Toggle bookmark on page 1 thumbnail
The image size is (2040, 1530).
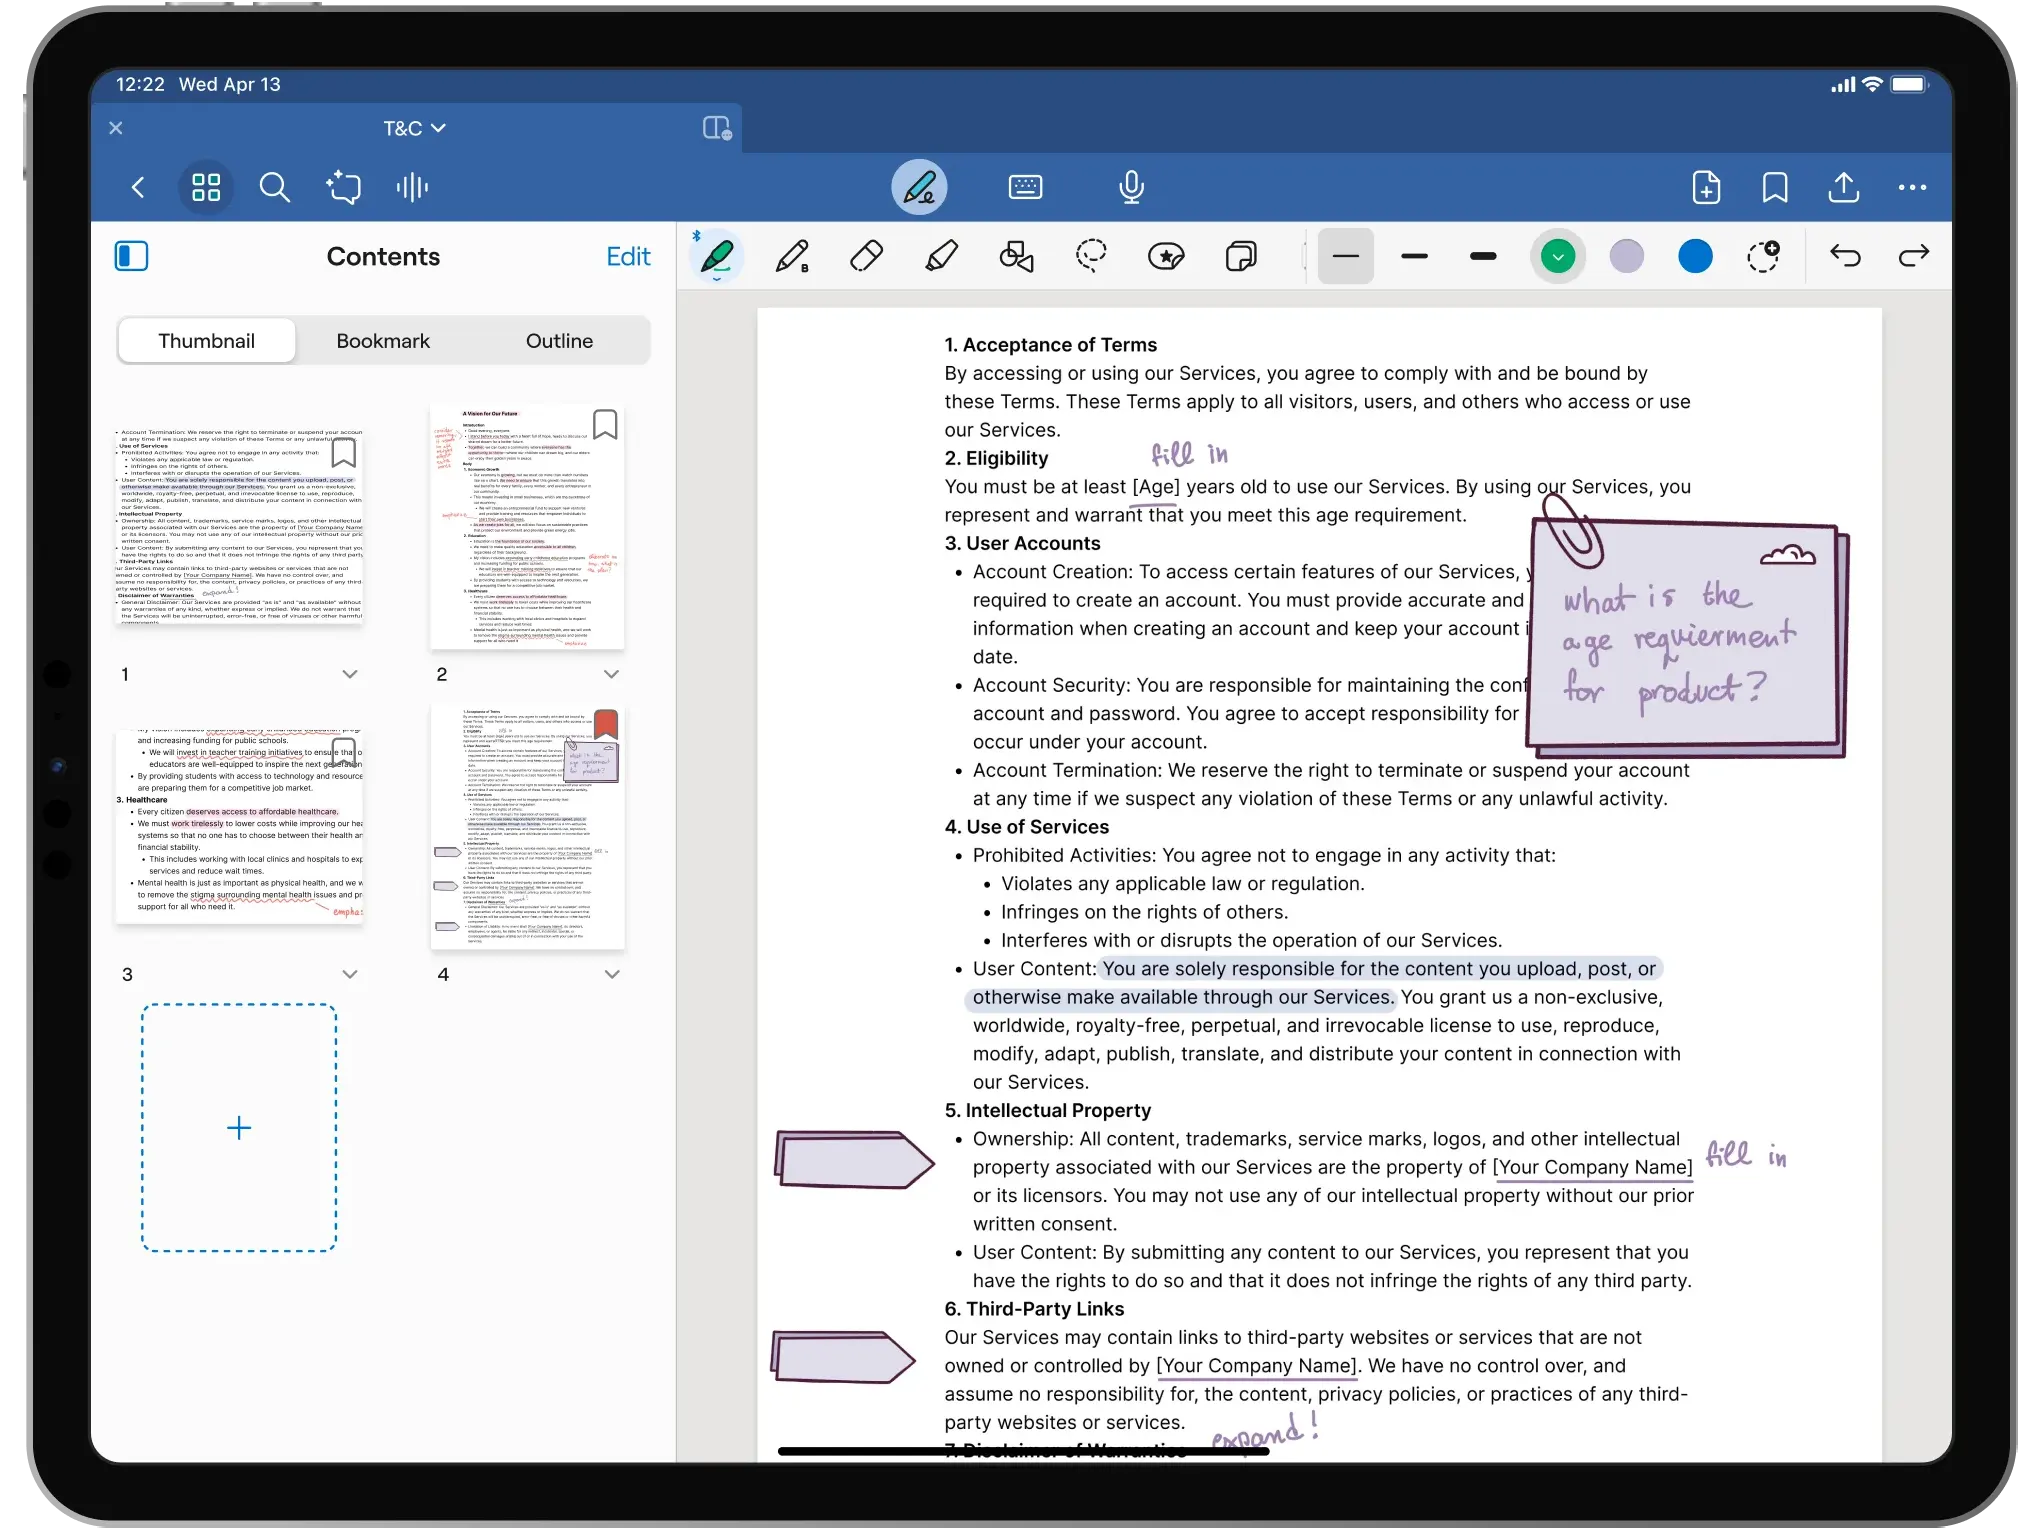pyautogui.click(x=344, y=452)
